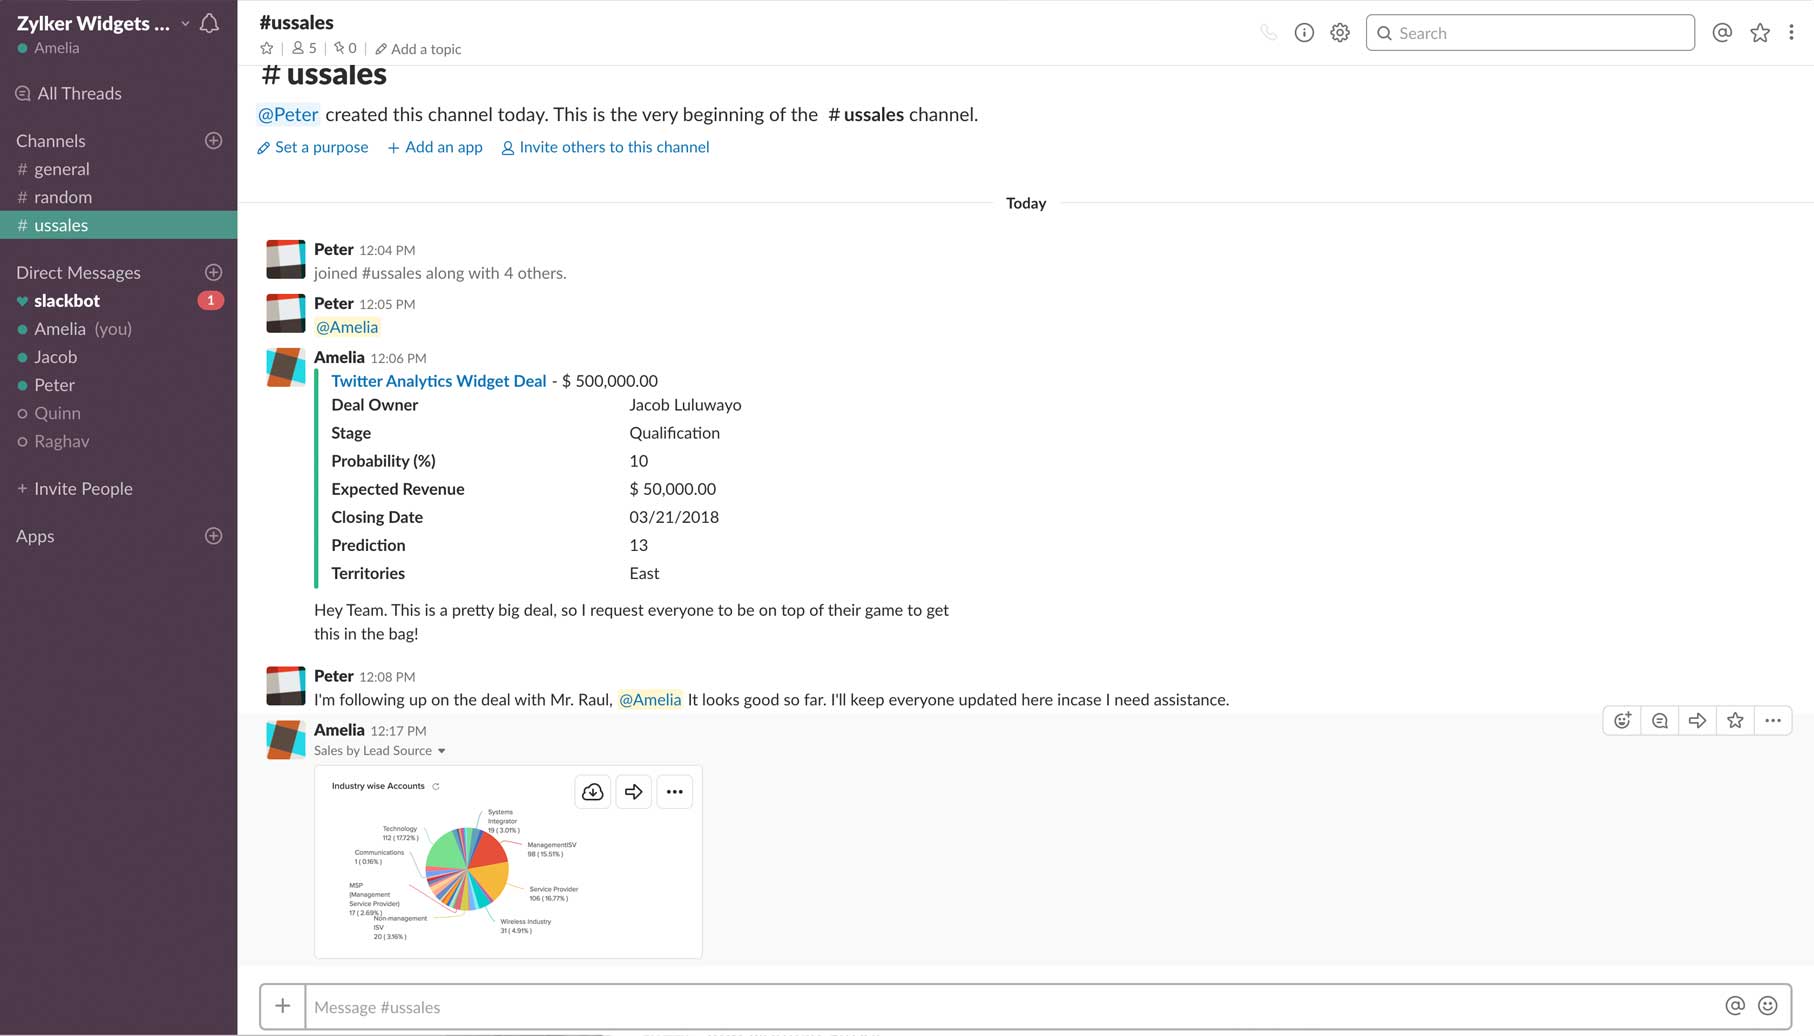Open more actions from the top-right ellipsis
1814x1036 pixels.
[x=1791, y=32]
